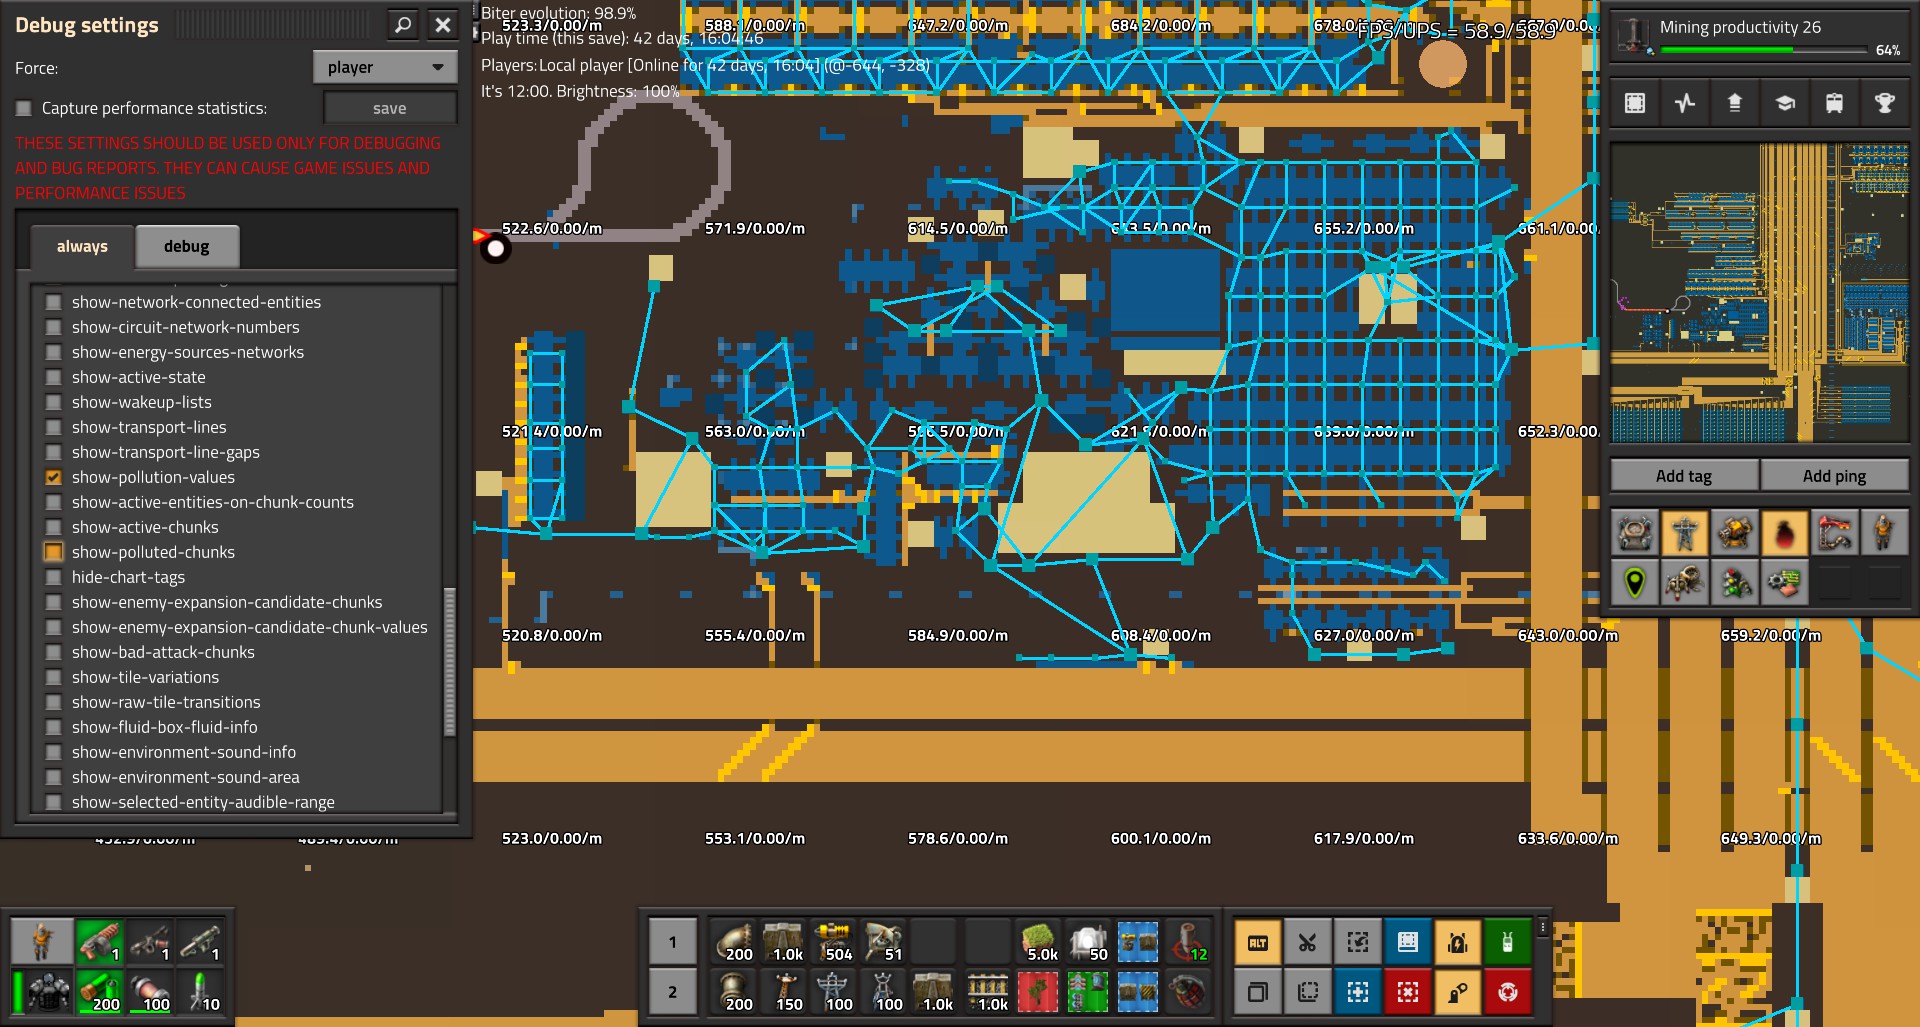Open the trains overview icon

pos(1835,103)
